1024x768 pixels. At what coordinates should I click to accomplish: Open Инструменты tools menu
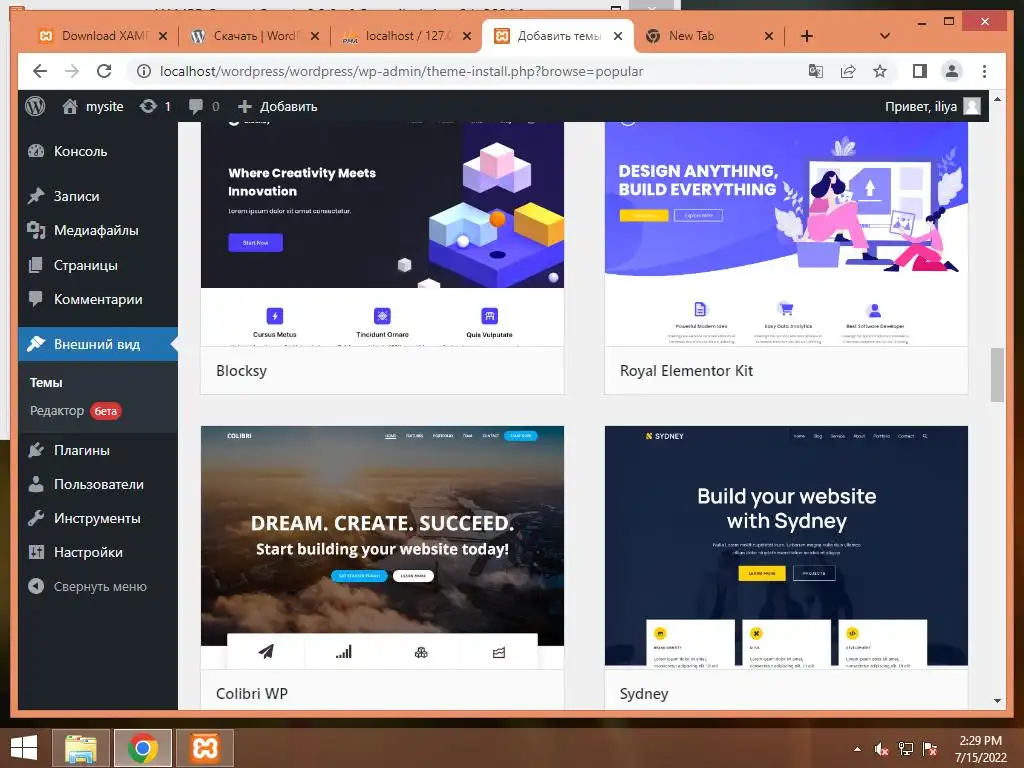pyautogui.click(x=98, y=518)
